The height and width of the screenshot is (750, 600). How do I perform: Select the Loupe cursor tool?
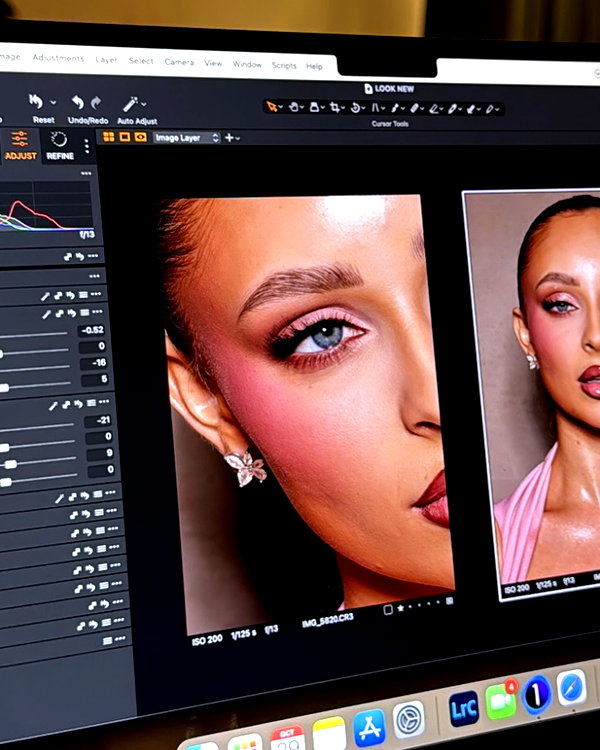(x=314, y=107)
